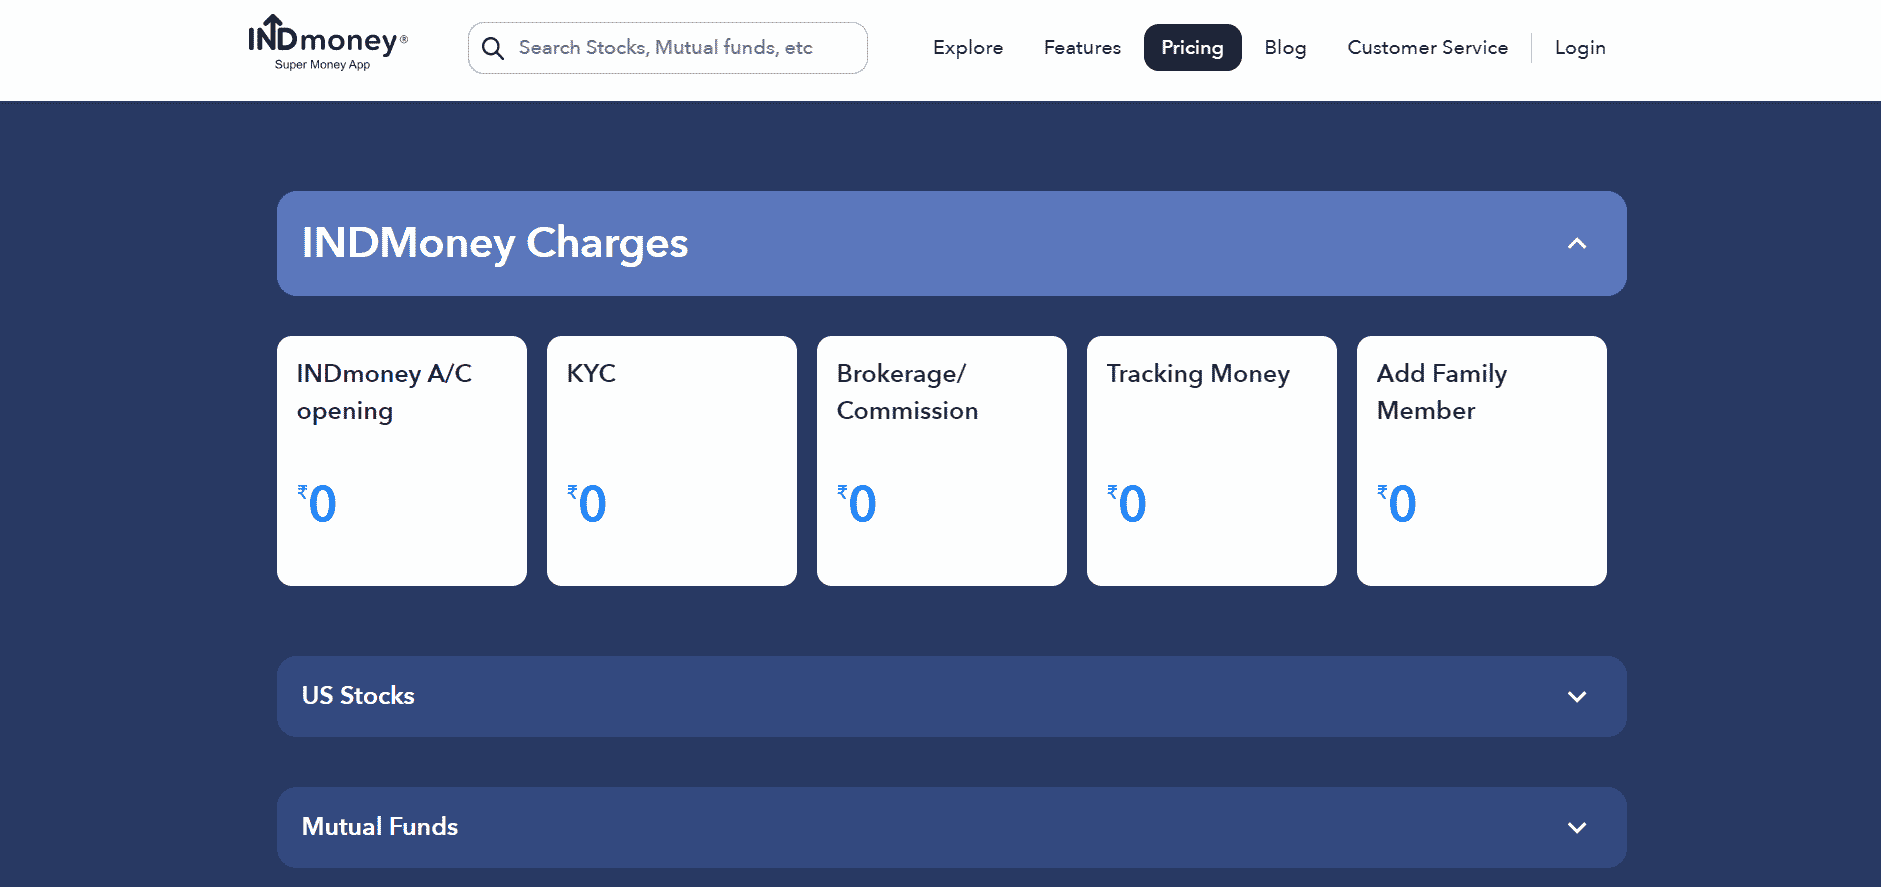Click the ₹0 value under KYC

point(587,503)
